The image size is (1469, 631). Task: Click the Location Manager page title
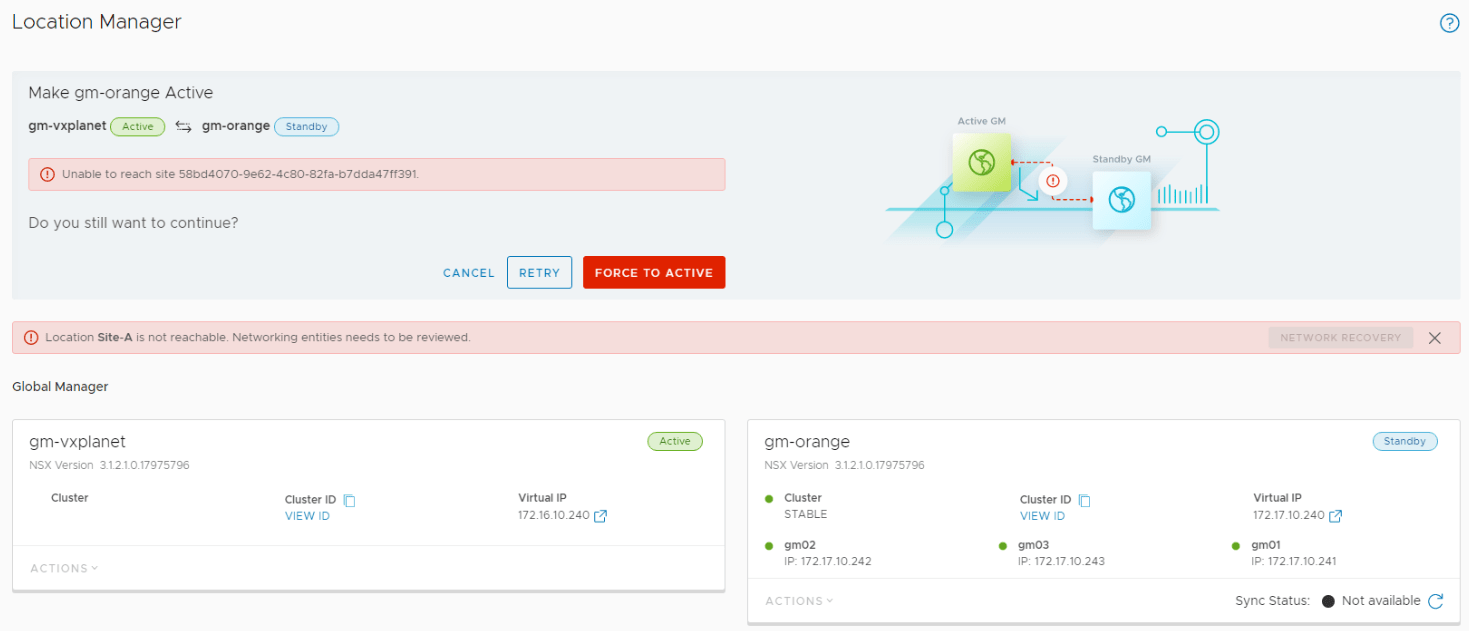click(97, 21)
